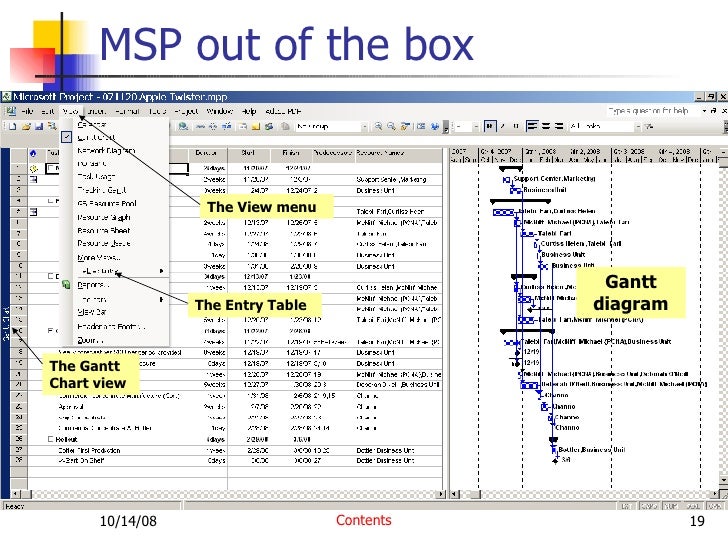
Task: Click the indicators column header icon
Action: click(x=33, y=153)
